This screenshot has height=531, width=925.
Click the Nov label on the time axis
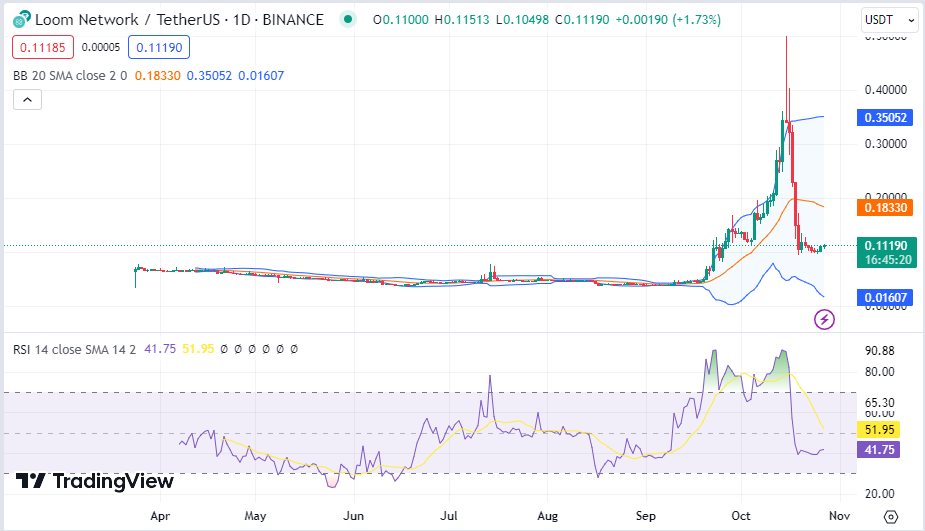[839, 516]
